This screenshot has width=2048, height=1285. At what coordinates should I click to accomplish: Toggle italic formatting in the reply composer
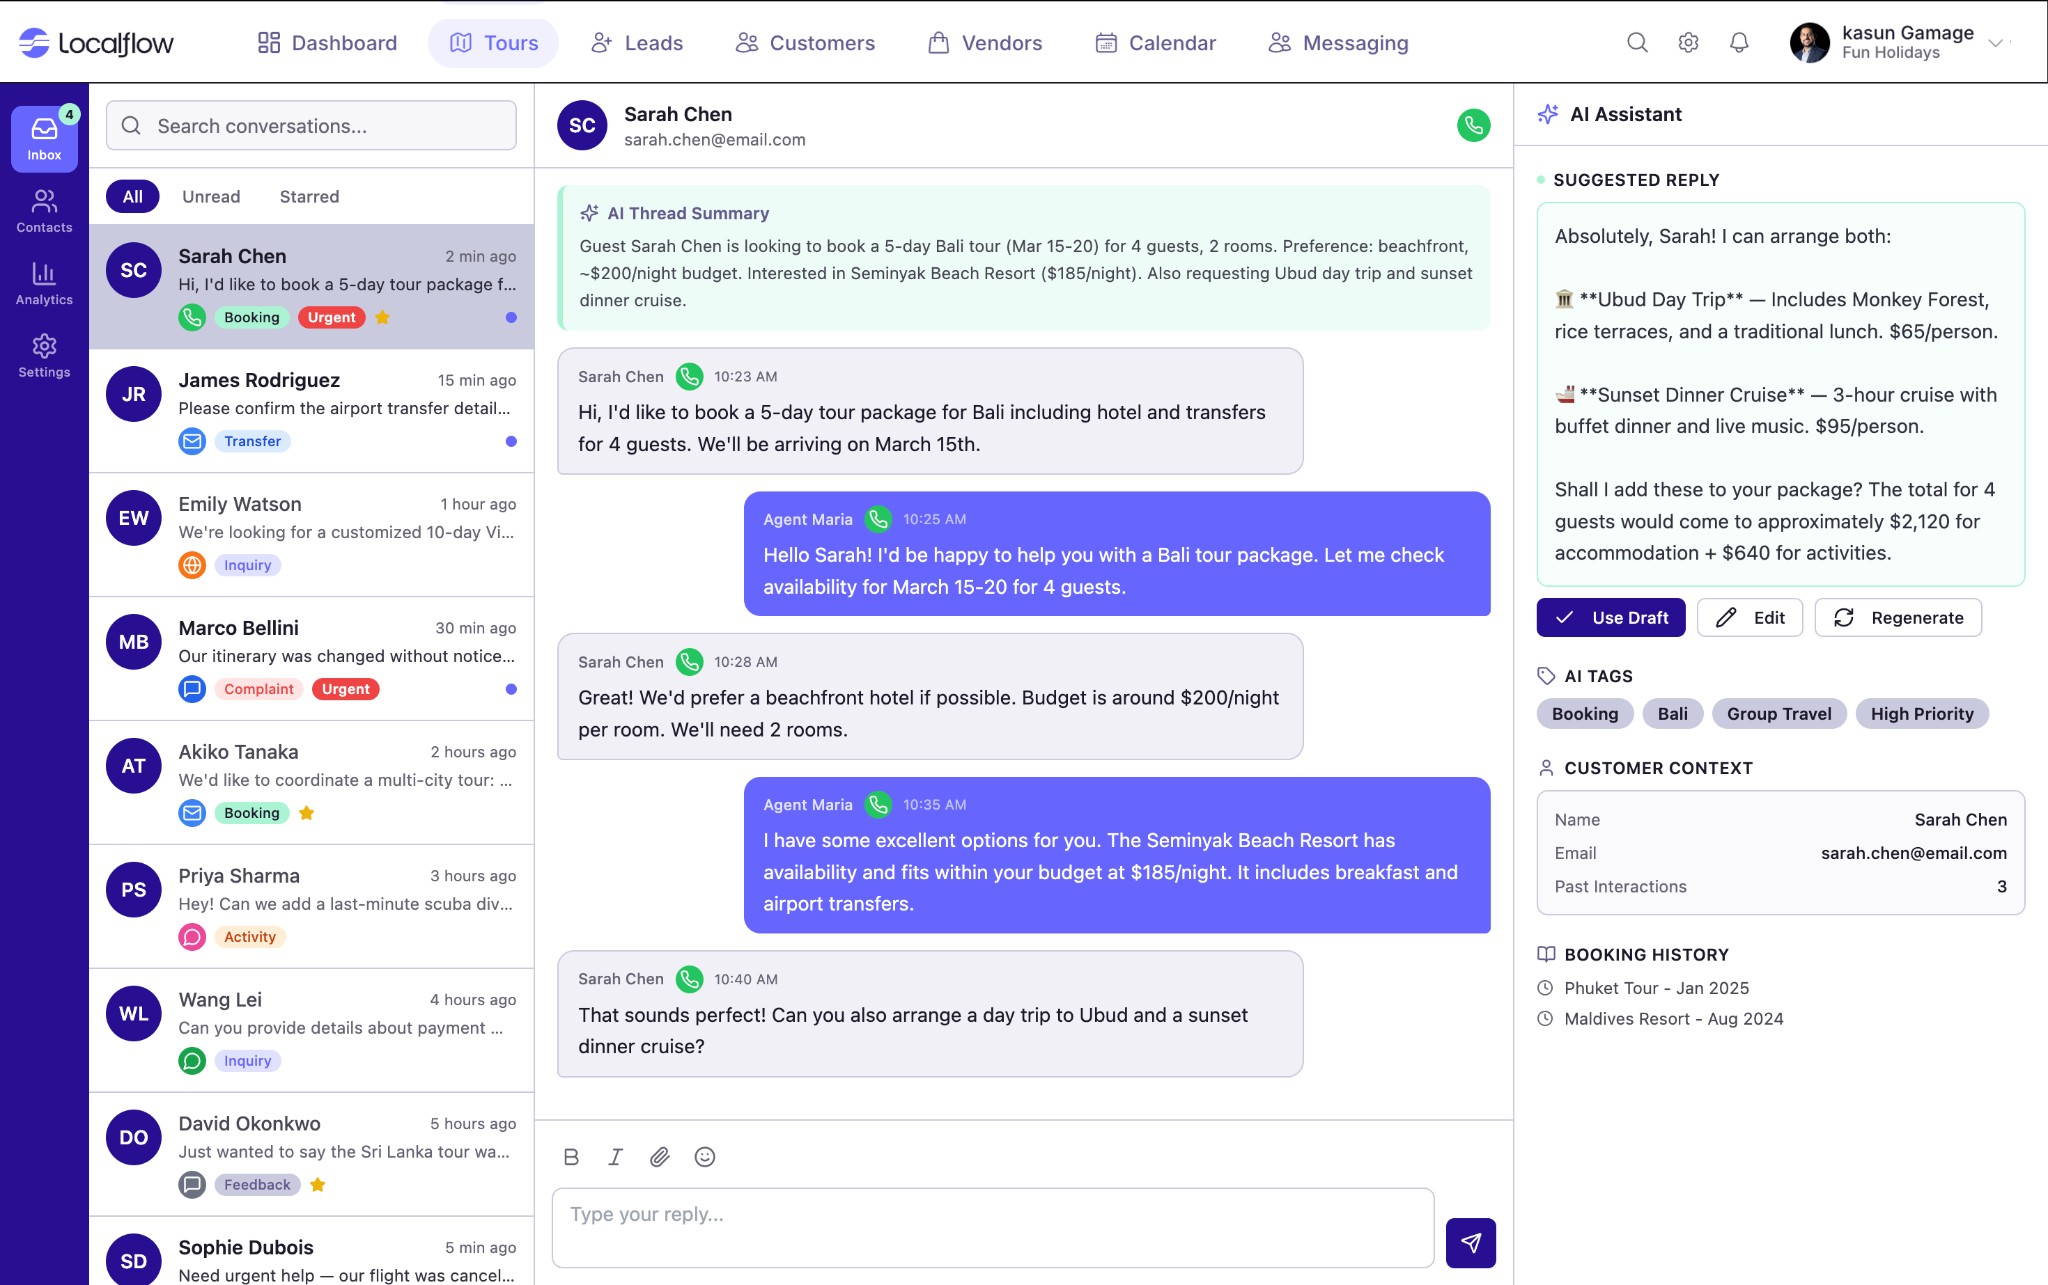coord(615,1157)
